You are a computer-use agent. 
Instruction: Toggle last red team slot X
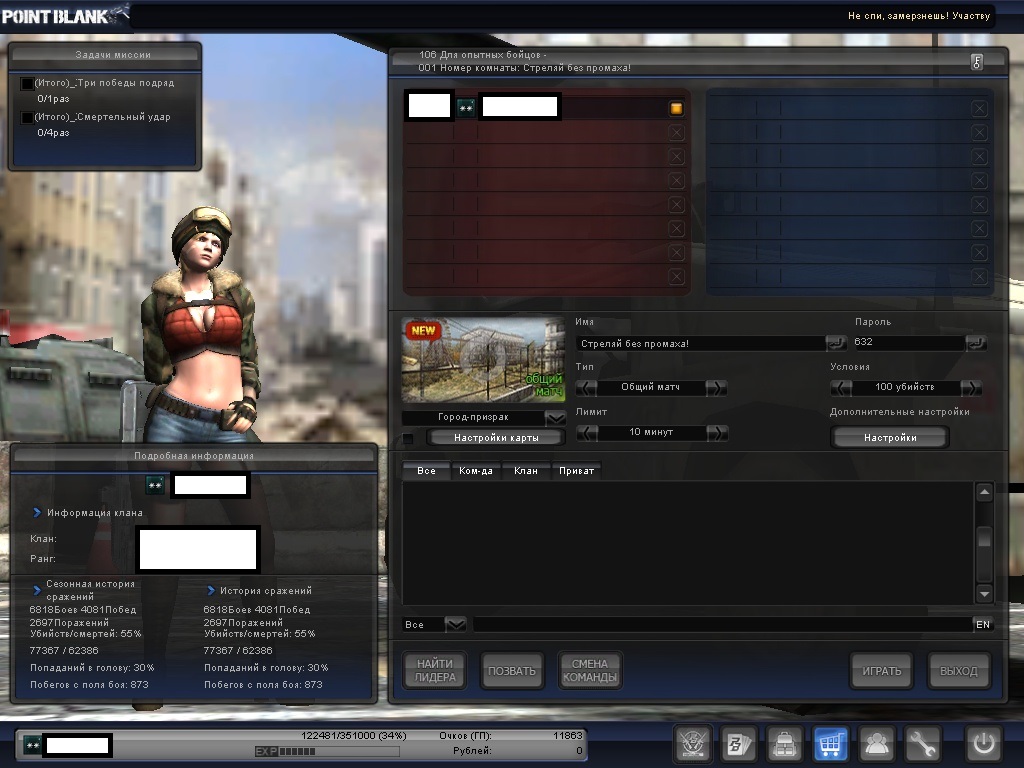pyautogui.click(x=677, y=277)
